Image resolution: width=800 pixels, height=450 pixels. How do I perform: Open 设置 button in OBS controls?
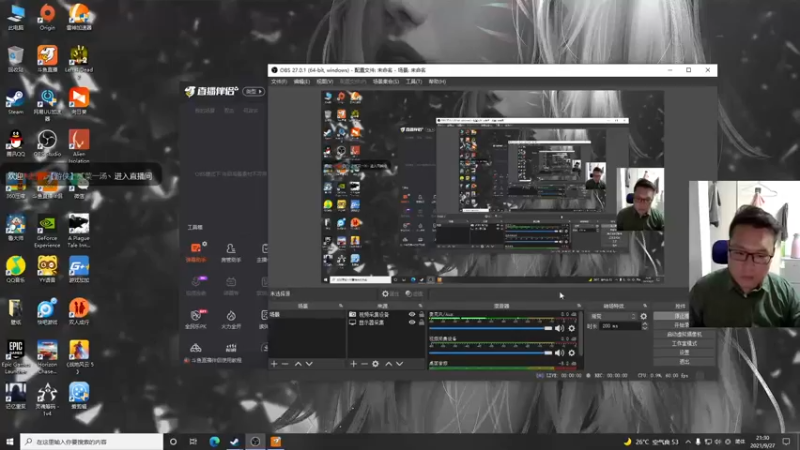tap(684, 353)
